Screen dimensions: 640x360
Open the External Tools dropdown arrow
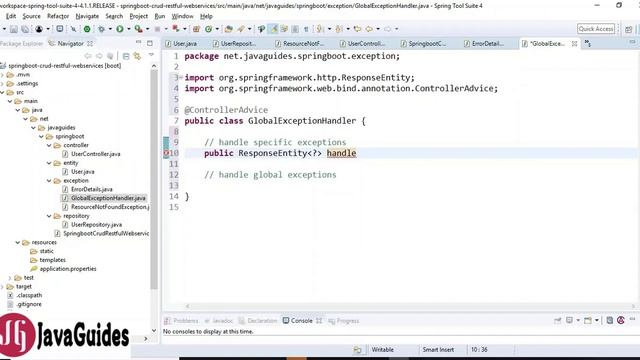coord(147,29)
